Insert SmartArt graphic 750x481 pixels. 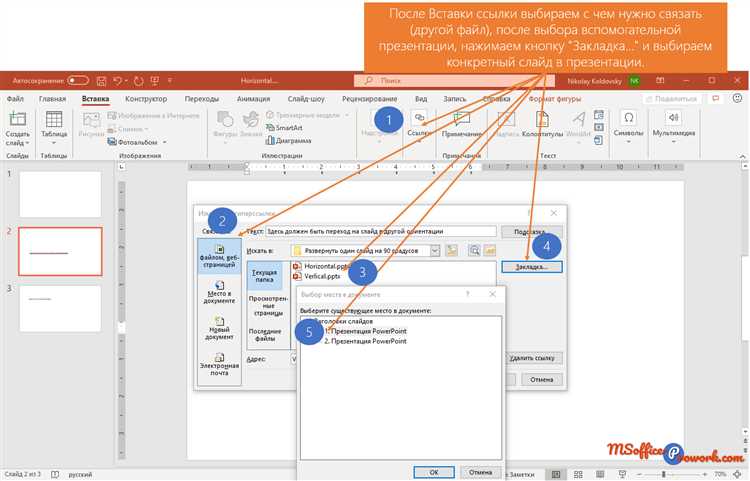click(284, 128)
